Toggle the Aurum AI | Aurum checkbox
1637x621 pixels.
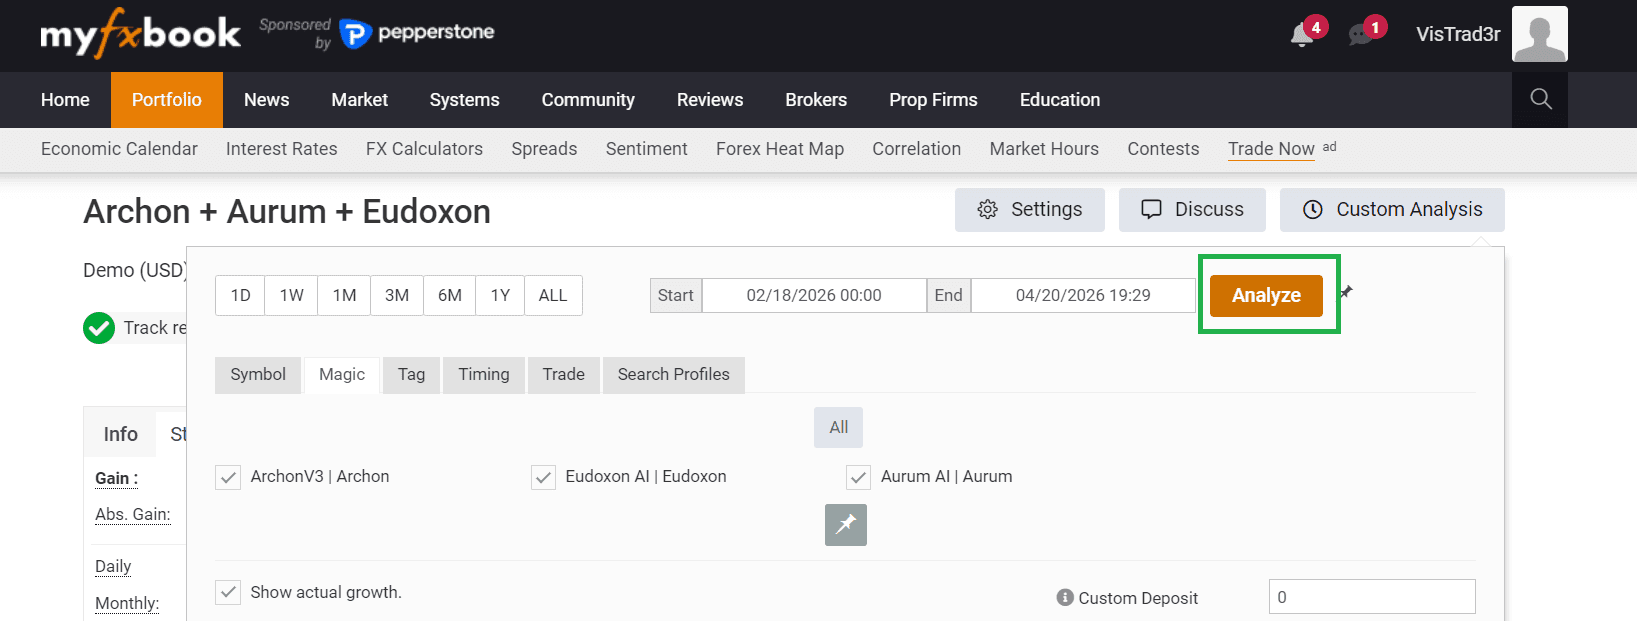(x=858, y=477)
